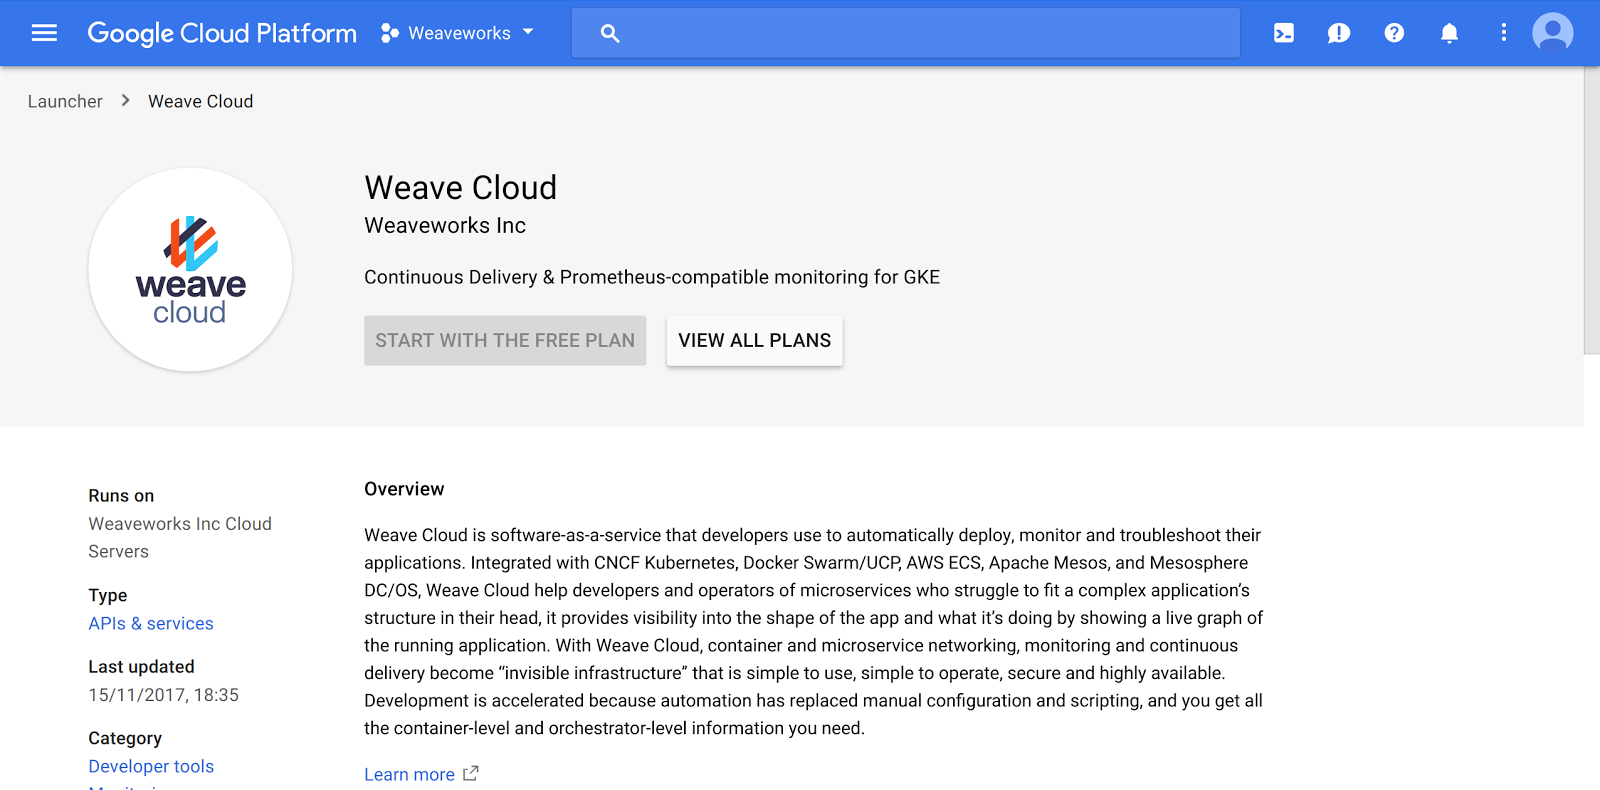Screen dimensions: 1600x790
Task: Open the APIs & services type link
Action: (x=151, y=623)
